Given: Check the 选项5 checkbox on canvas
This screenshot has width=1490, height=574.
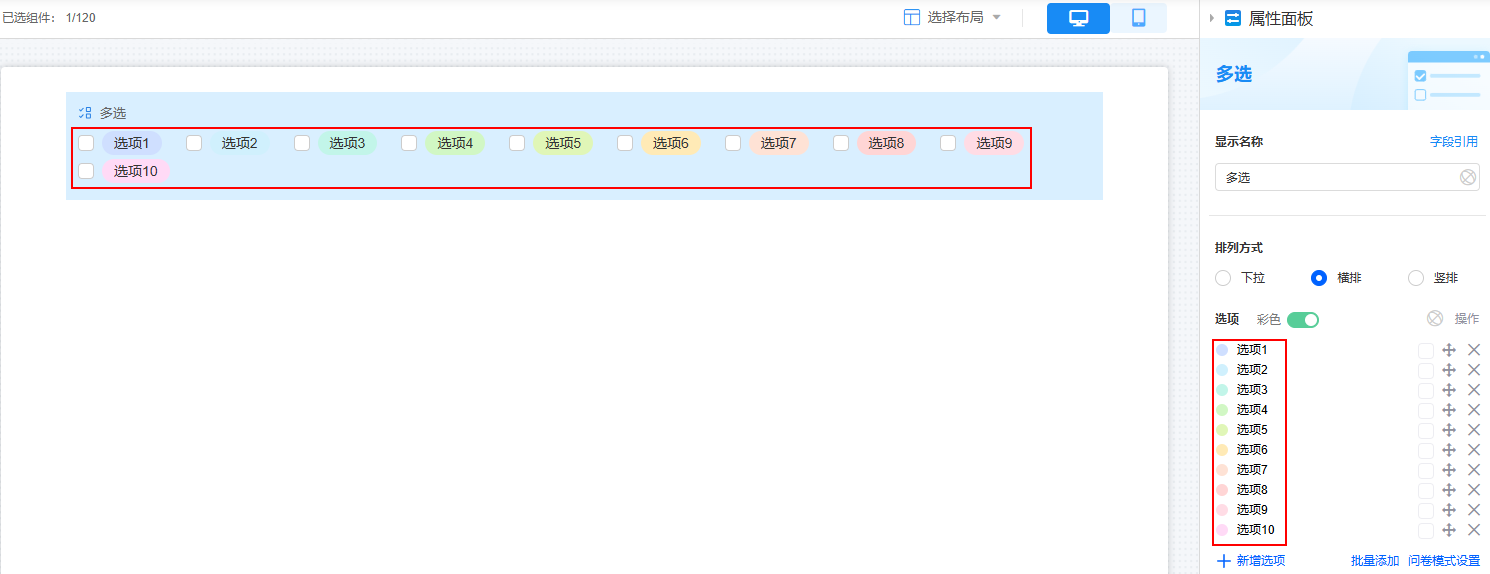Looking at the screenshot, I should pyautogui.click(x=517, y=143).
